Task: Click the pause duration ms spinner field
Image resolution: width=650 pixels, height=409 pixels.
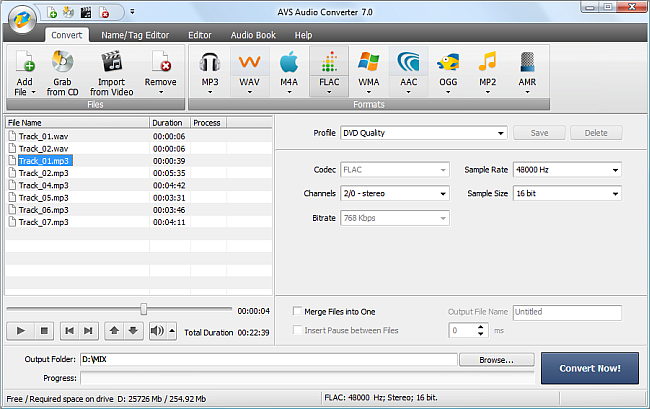Action: click(468, 330)
